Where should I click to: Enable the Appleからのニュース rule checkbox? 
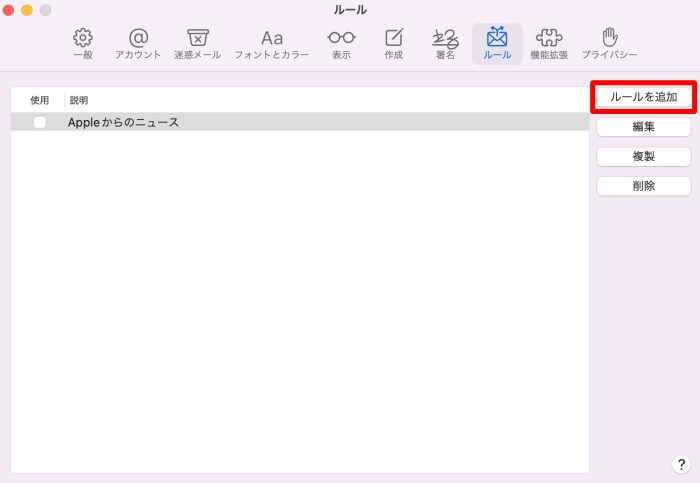pos(40,122)
